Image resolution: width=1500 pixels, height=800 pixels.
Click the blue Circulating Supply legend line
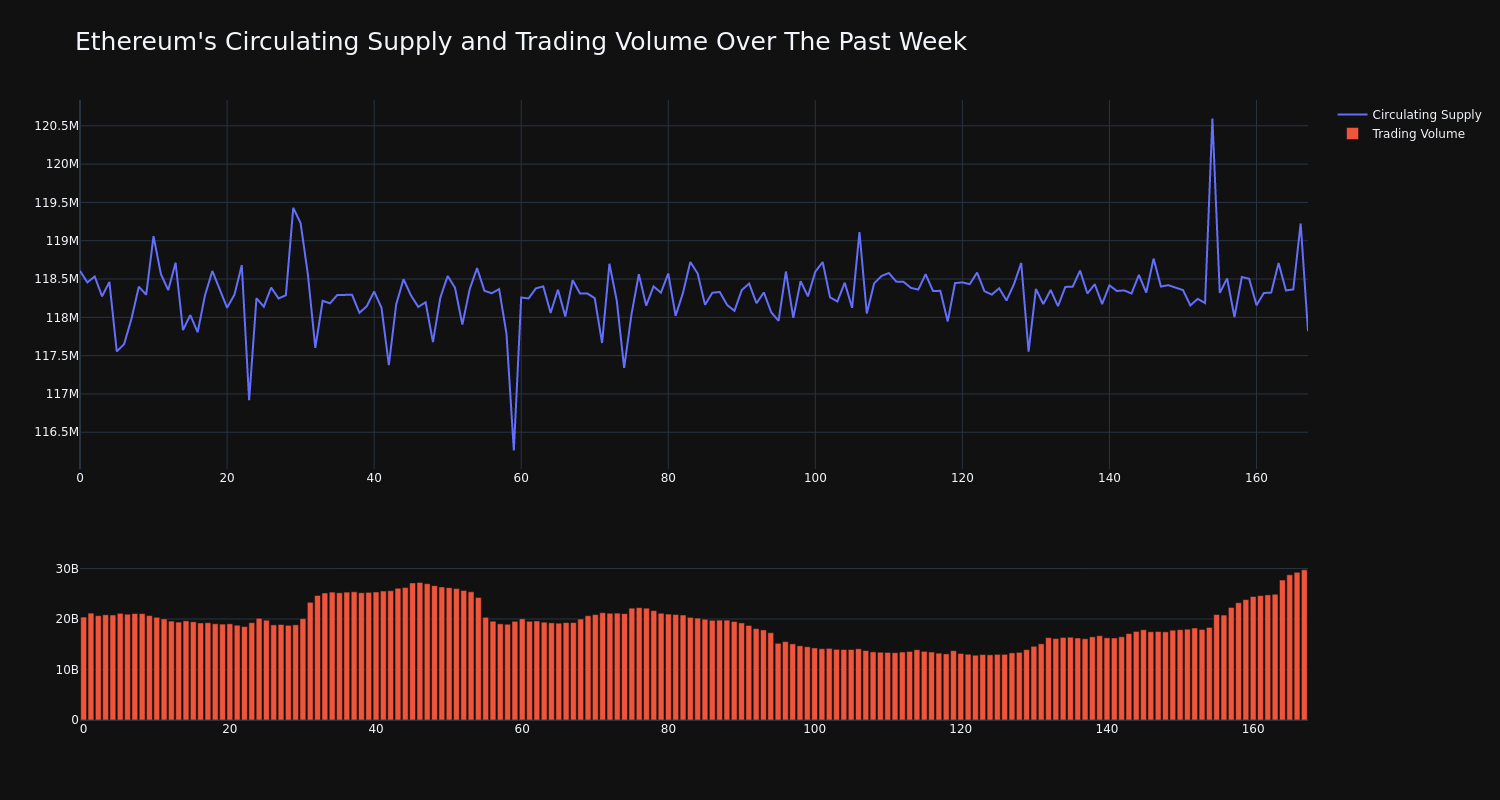click(1352, 115)
